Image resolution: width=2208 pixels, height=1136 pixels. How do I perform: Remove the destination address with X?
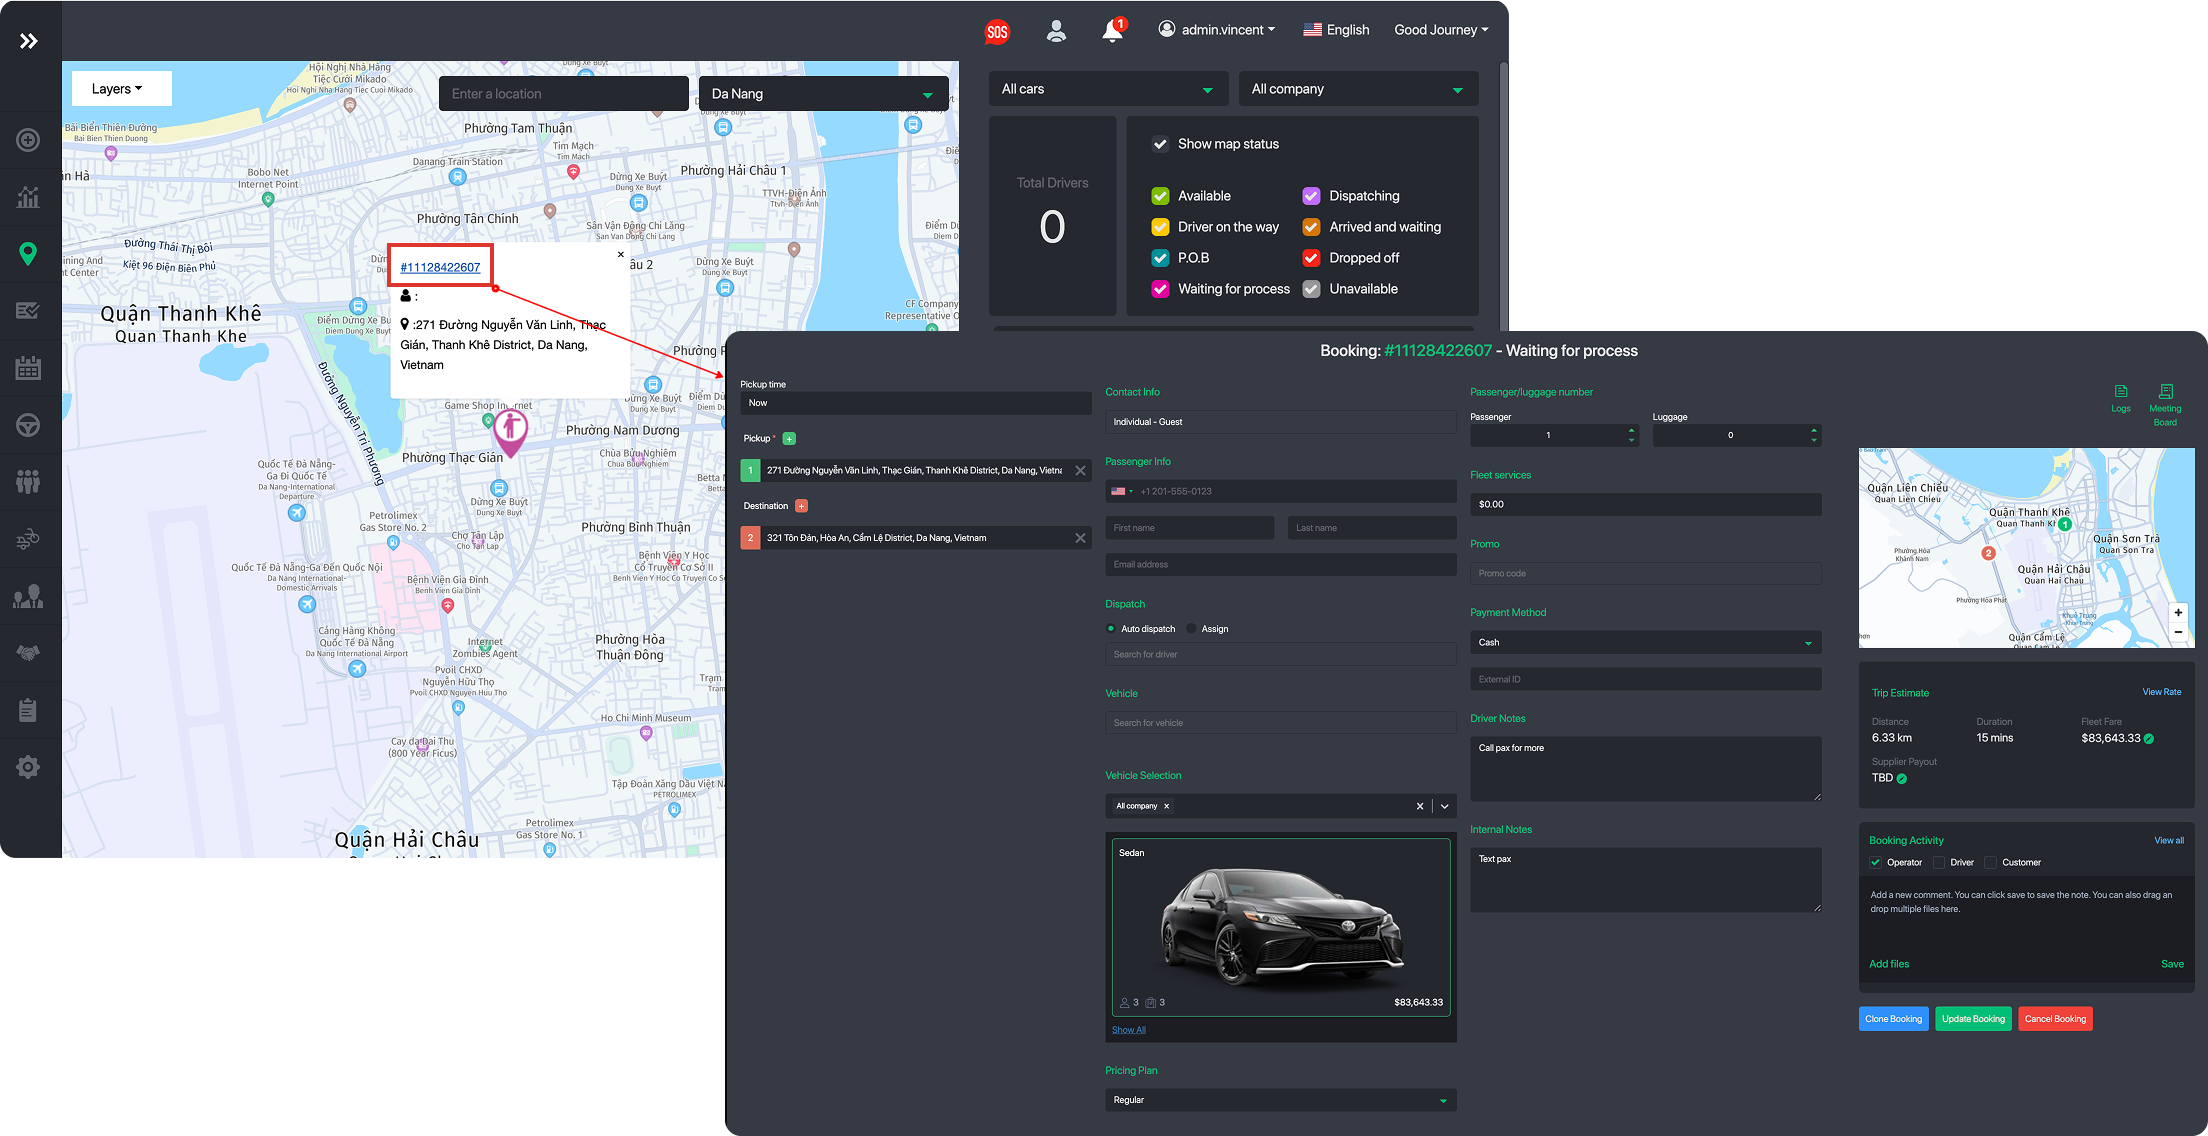coord(1080,538)
